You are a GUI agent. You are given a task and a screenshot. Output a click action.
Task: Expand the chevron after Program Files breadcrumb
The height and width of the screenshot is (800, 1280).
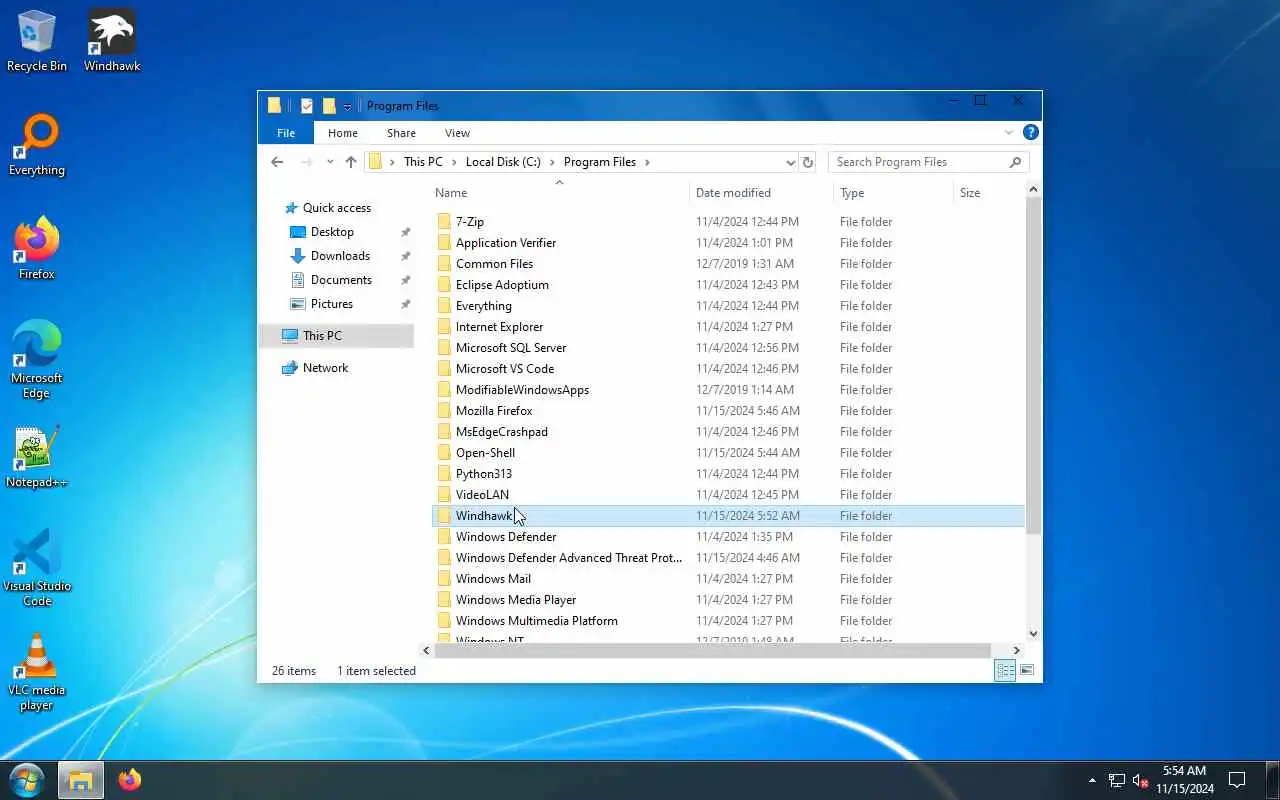coord(647,162)
